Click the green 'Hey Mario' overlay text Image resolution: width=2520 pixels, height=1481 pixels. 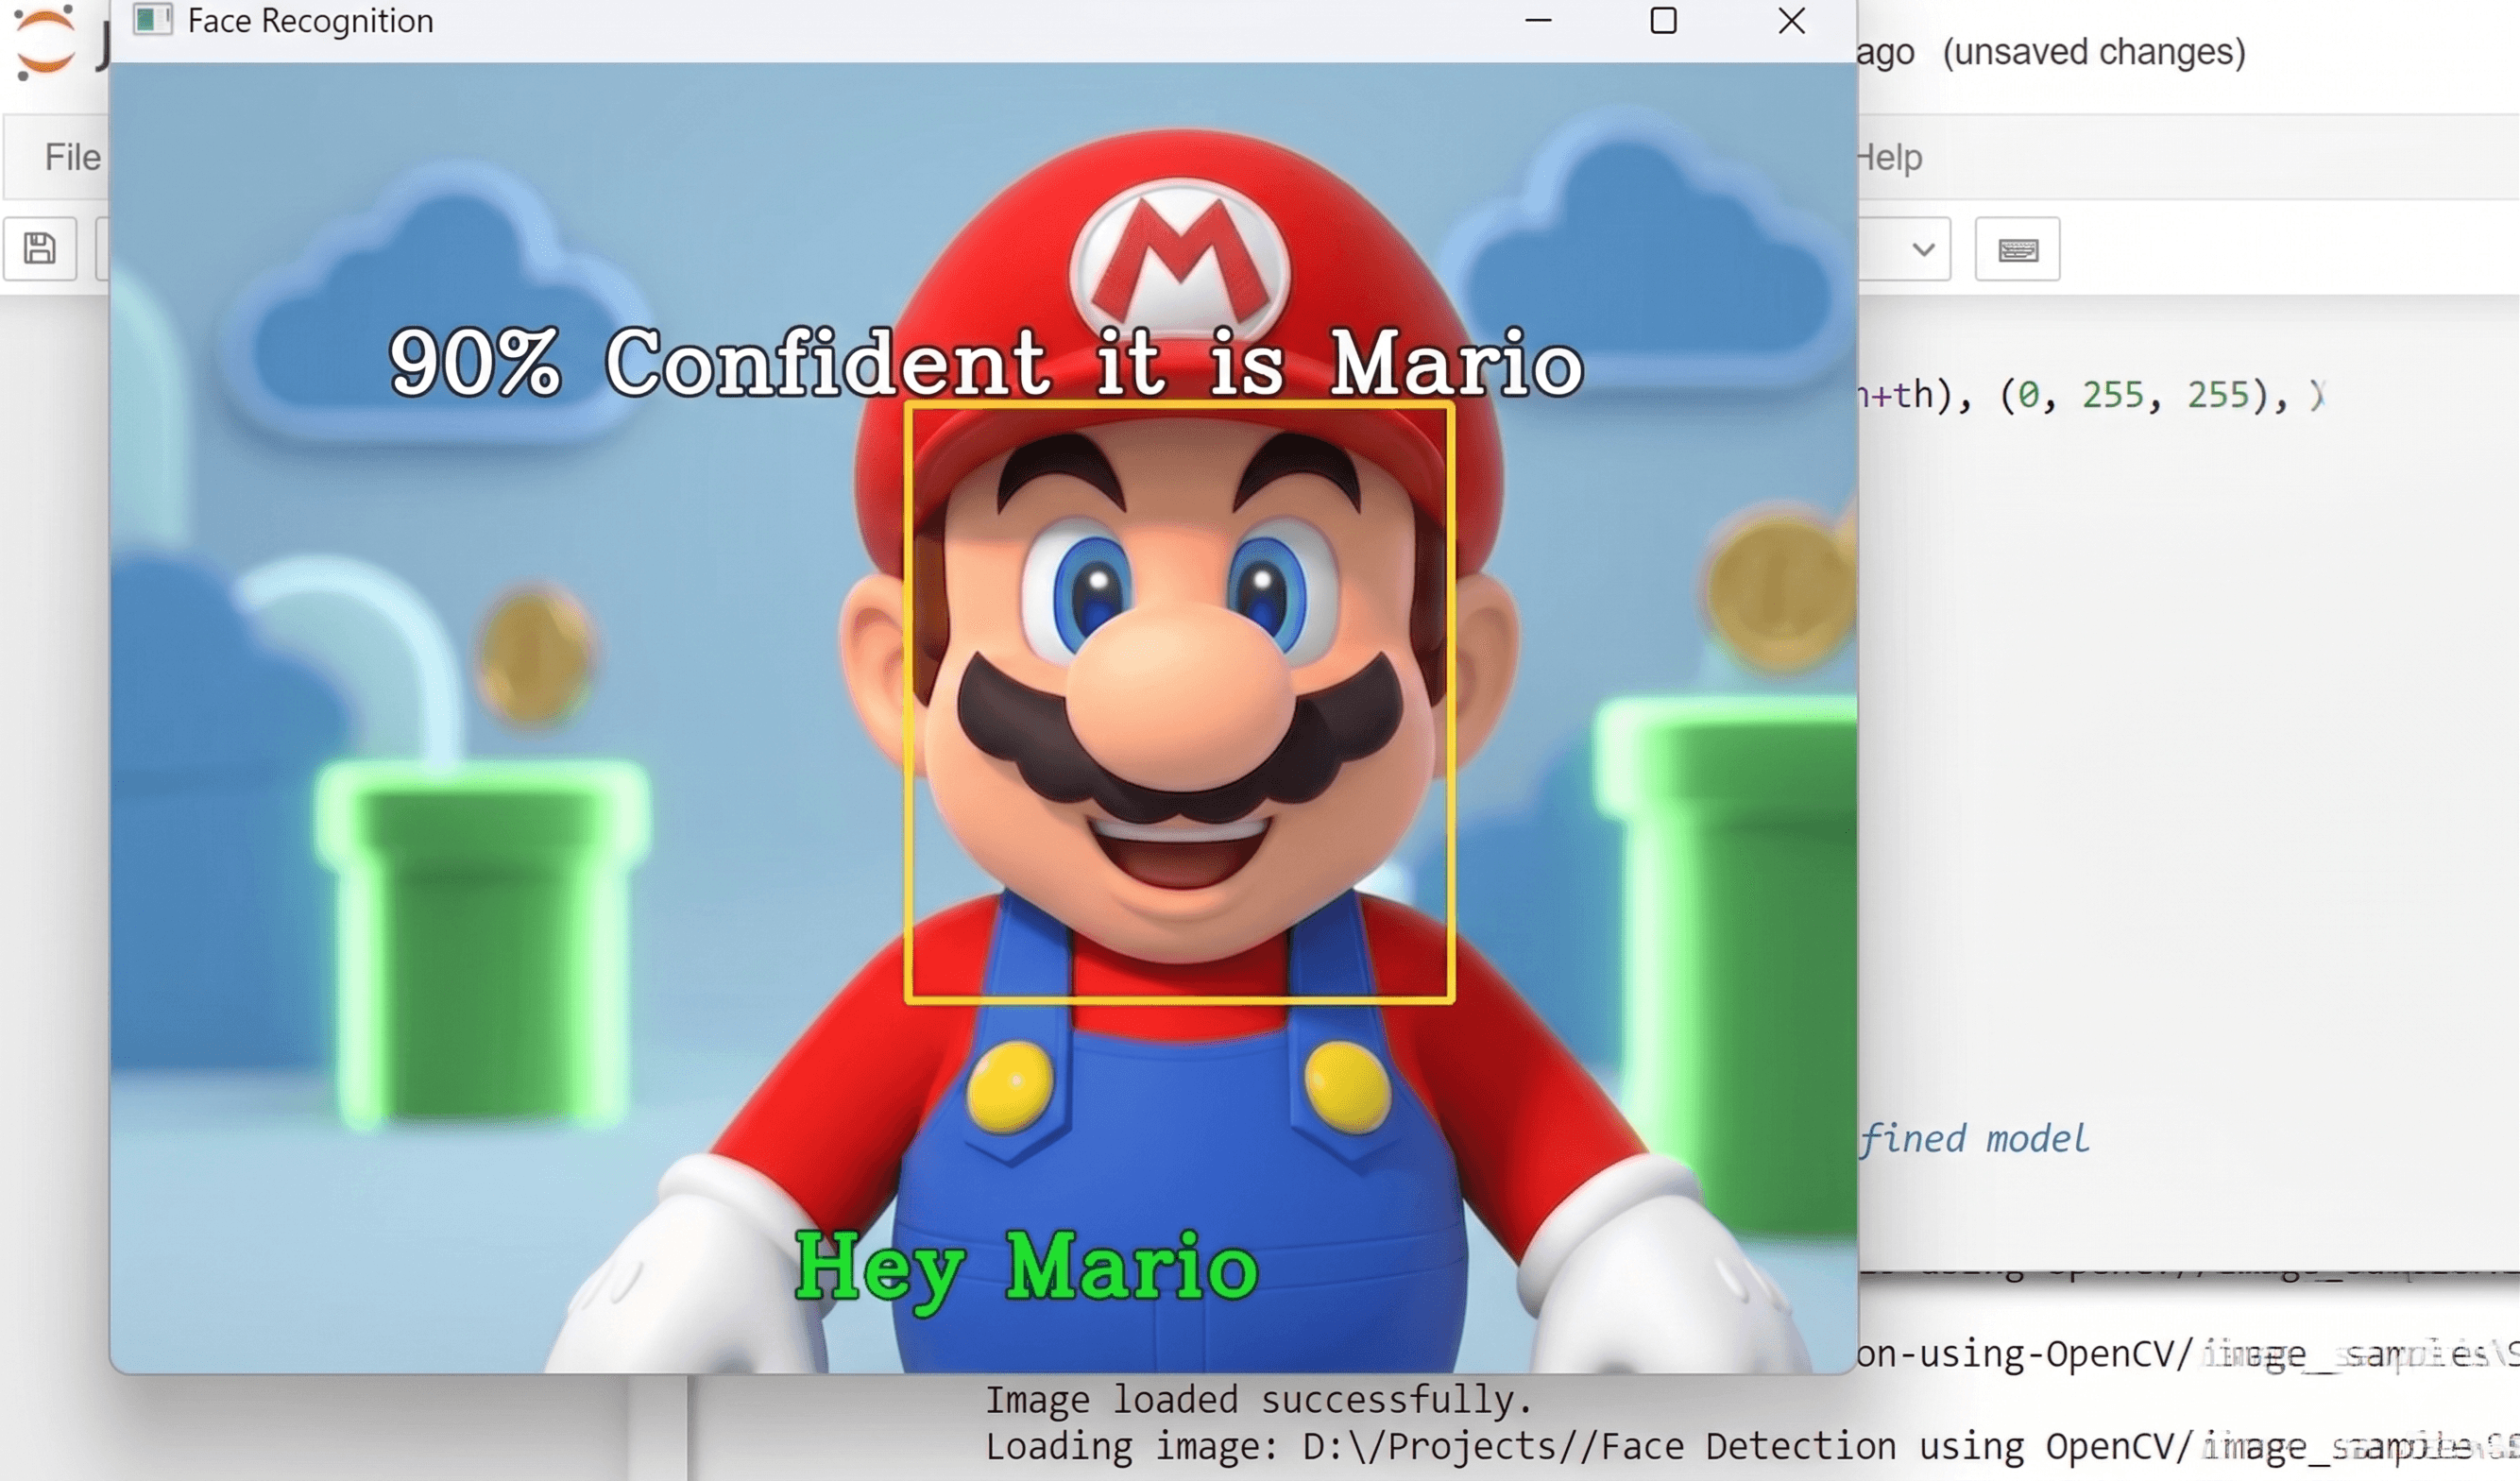1027,1270
